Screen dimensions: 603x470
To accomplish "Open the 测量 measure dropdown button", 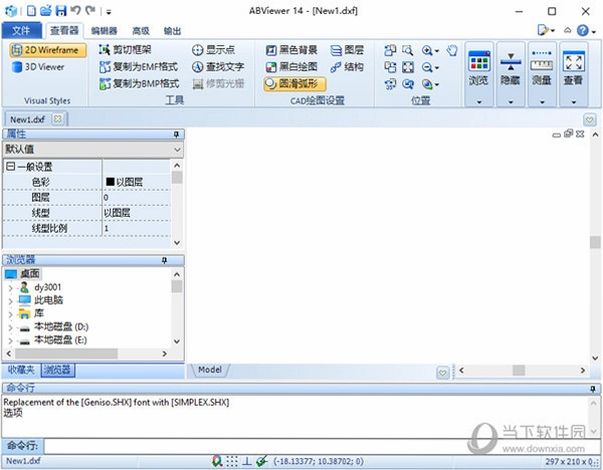I will pos(542,75).
